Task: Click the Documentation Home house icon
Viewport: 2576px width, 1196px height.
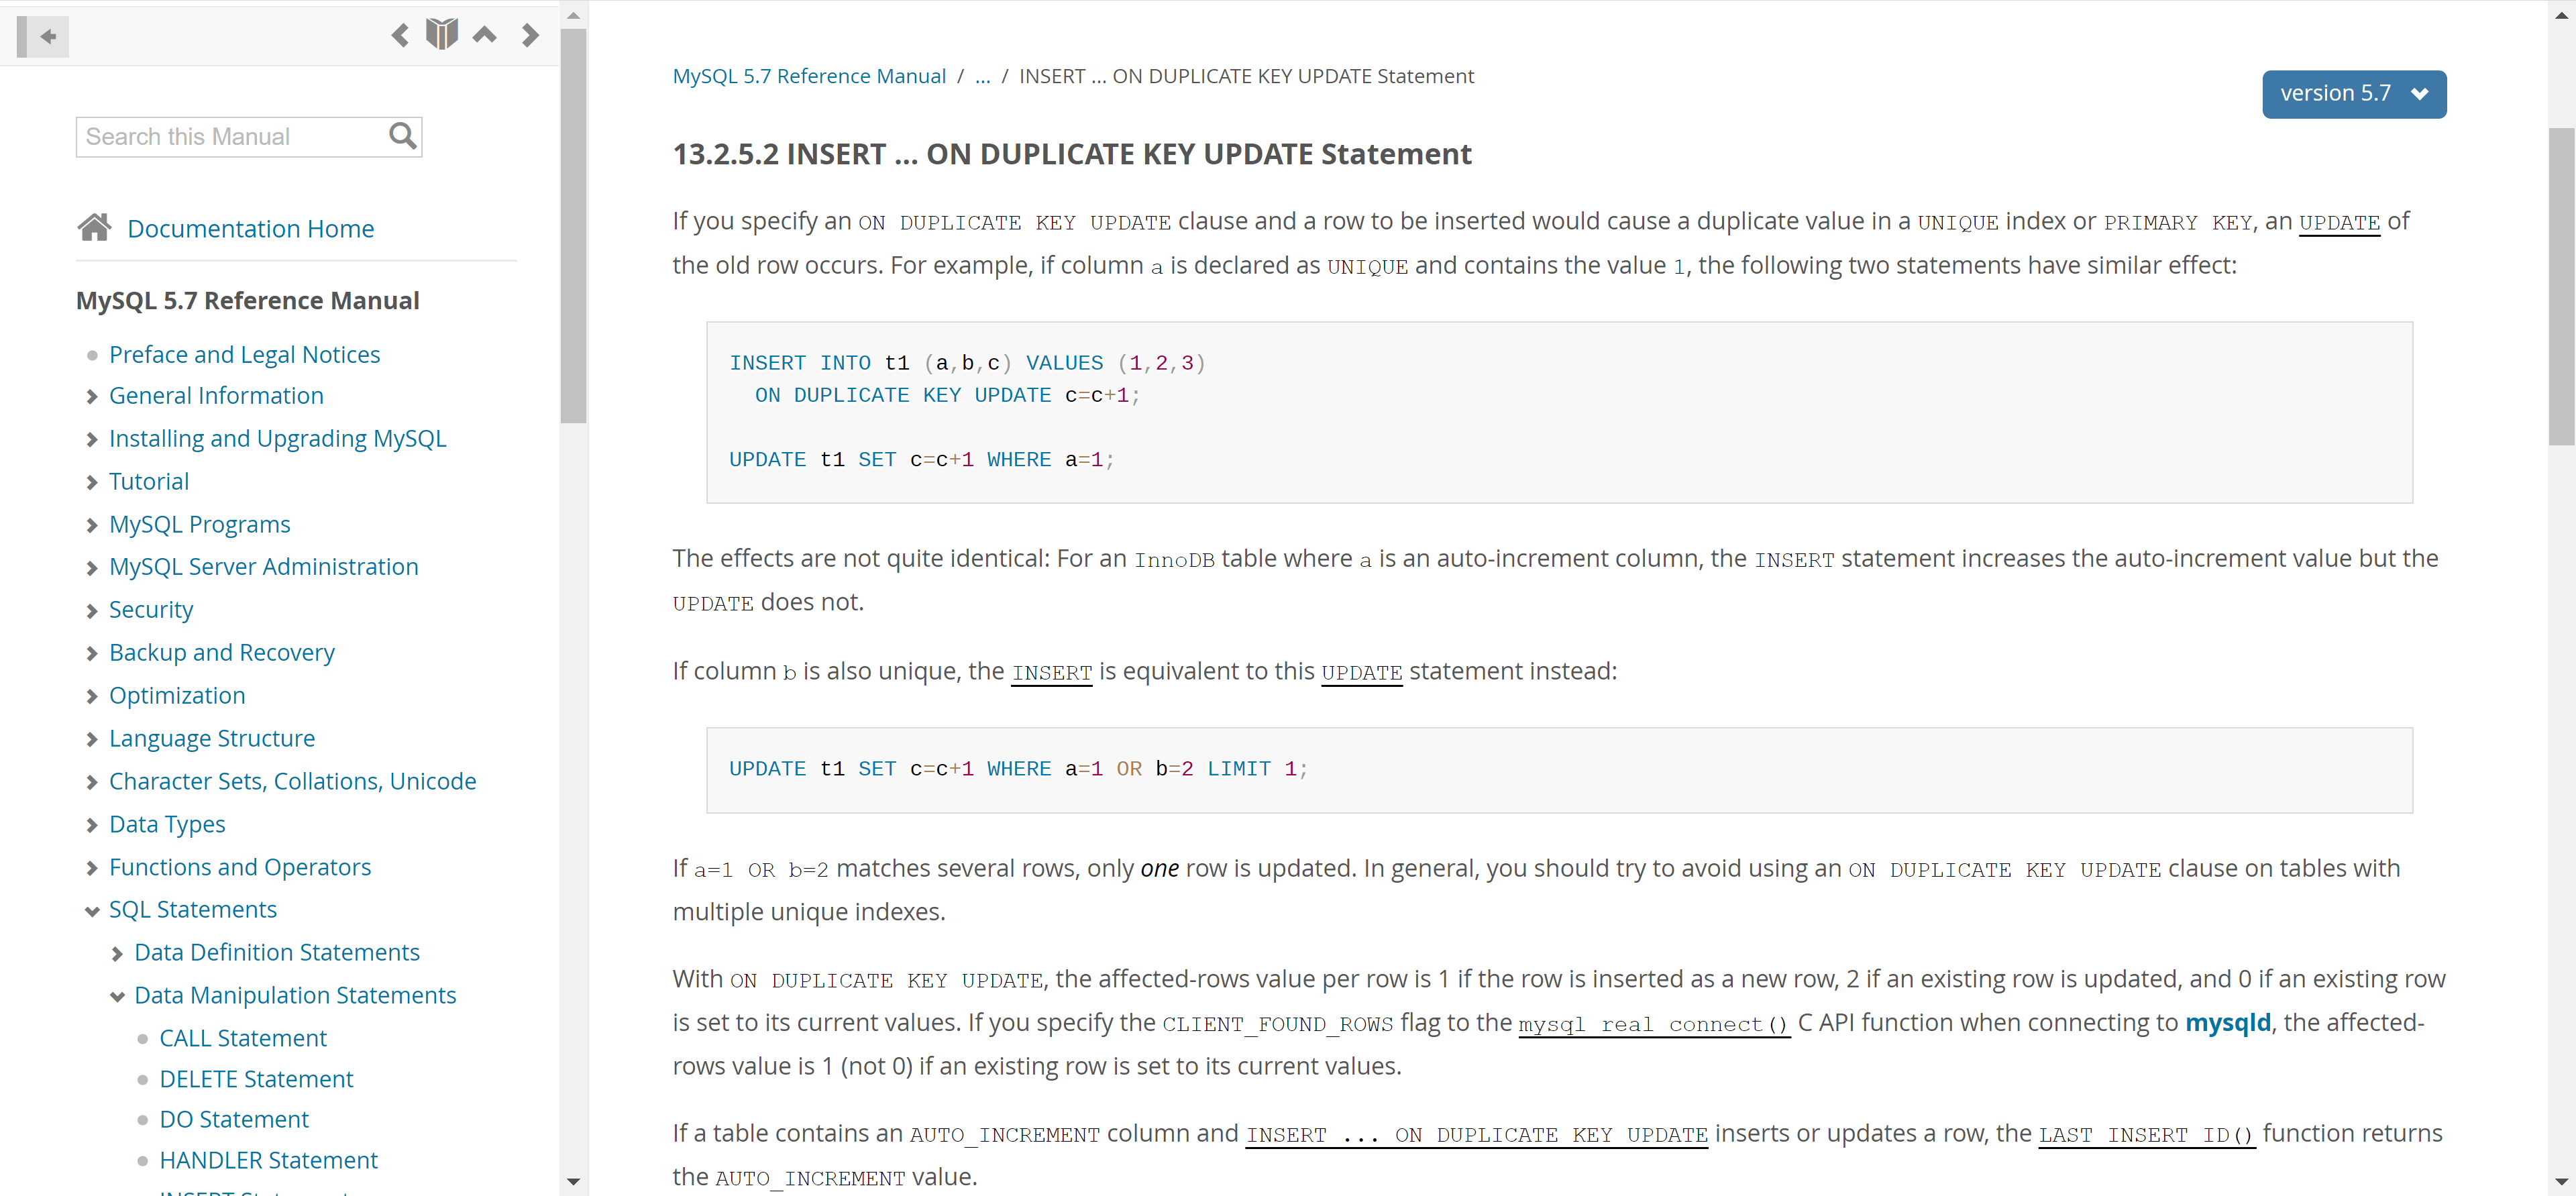Action: click(x=95, y=228)
